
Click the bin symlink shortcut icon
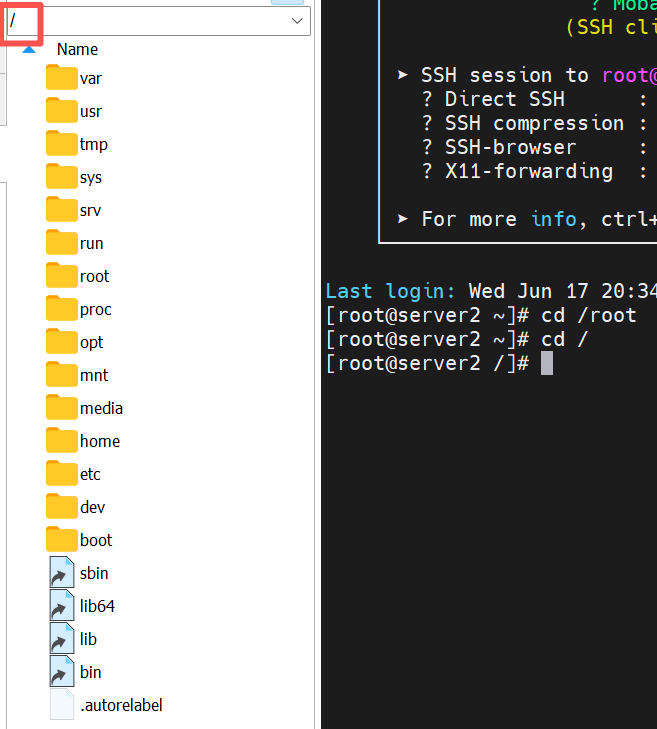62,671
